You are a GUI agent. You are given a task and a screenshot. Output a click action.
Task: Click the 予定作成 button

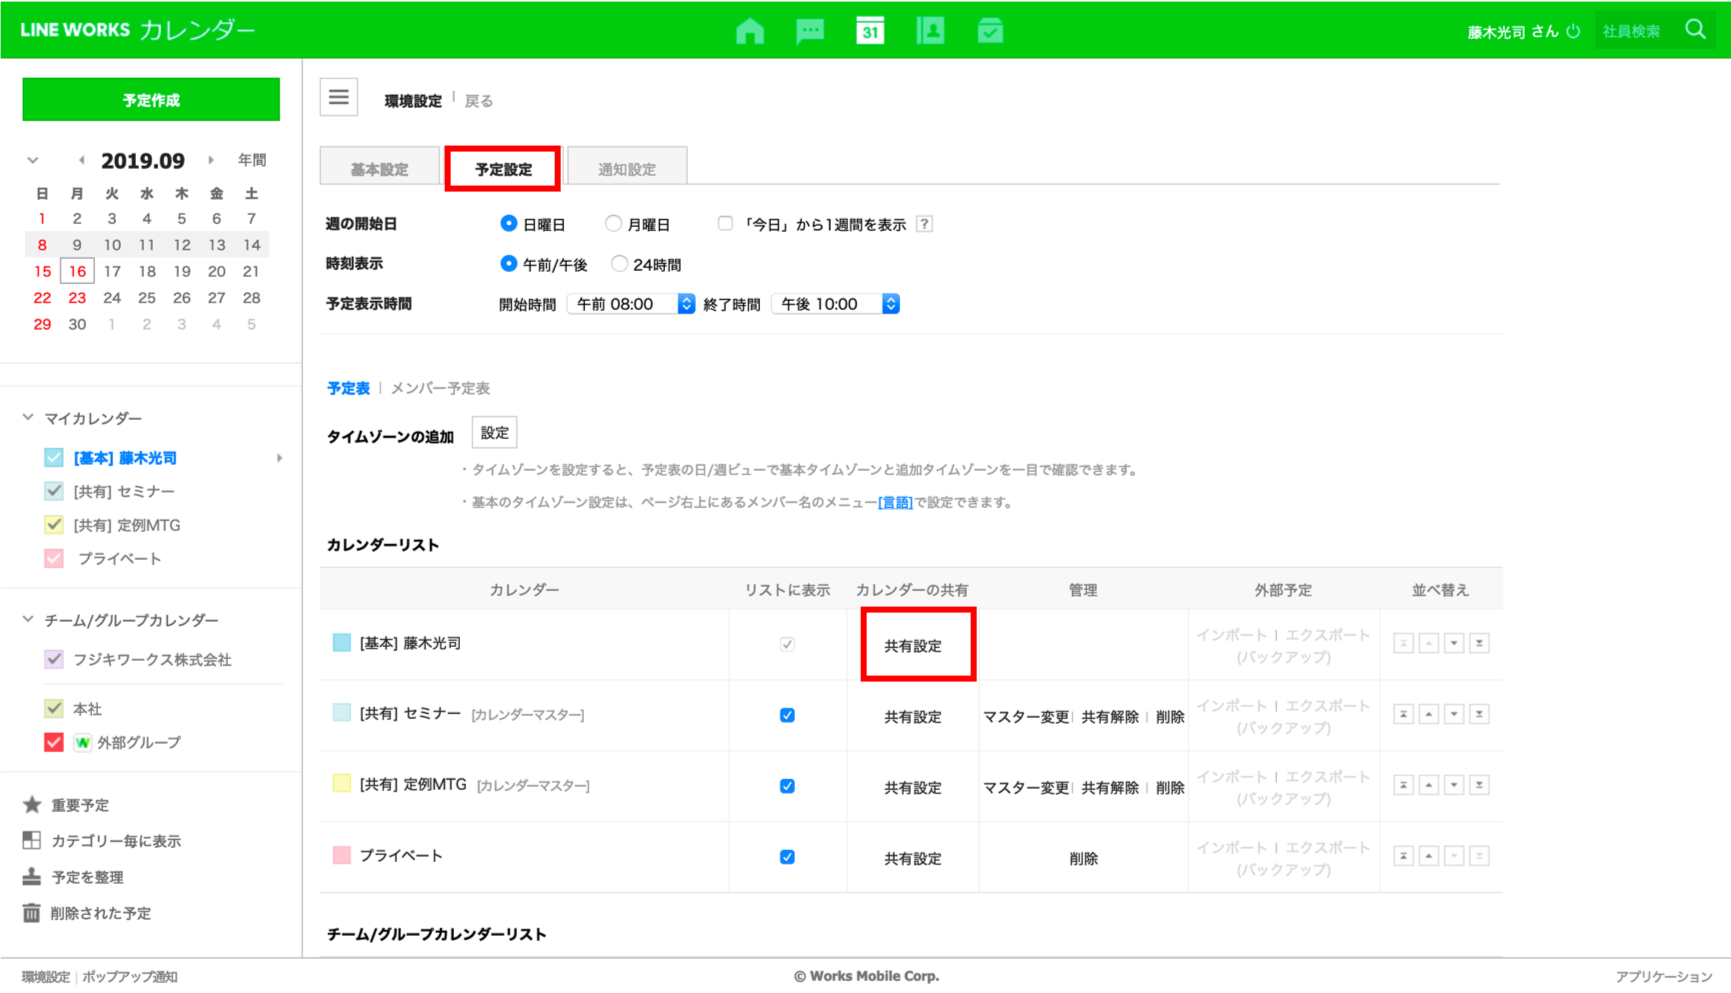[151, 100]
